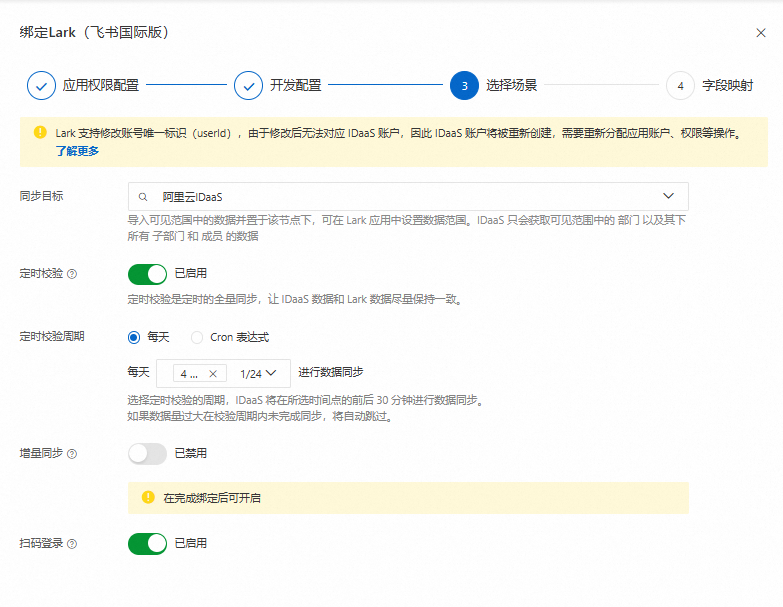Go to the 开发配置 step label

296,85
